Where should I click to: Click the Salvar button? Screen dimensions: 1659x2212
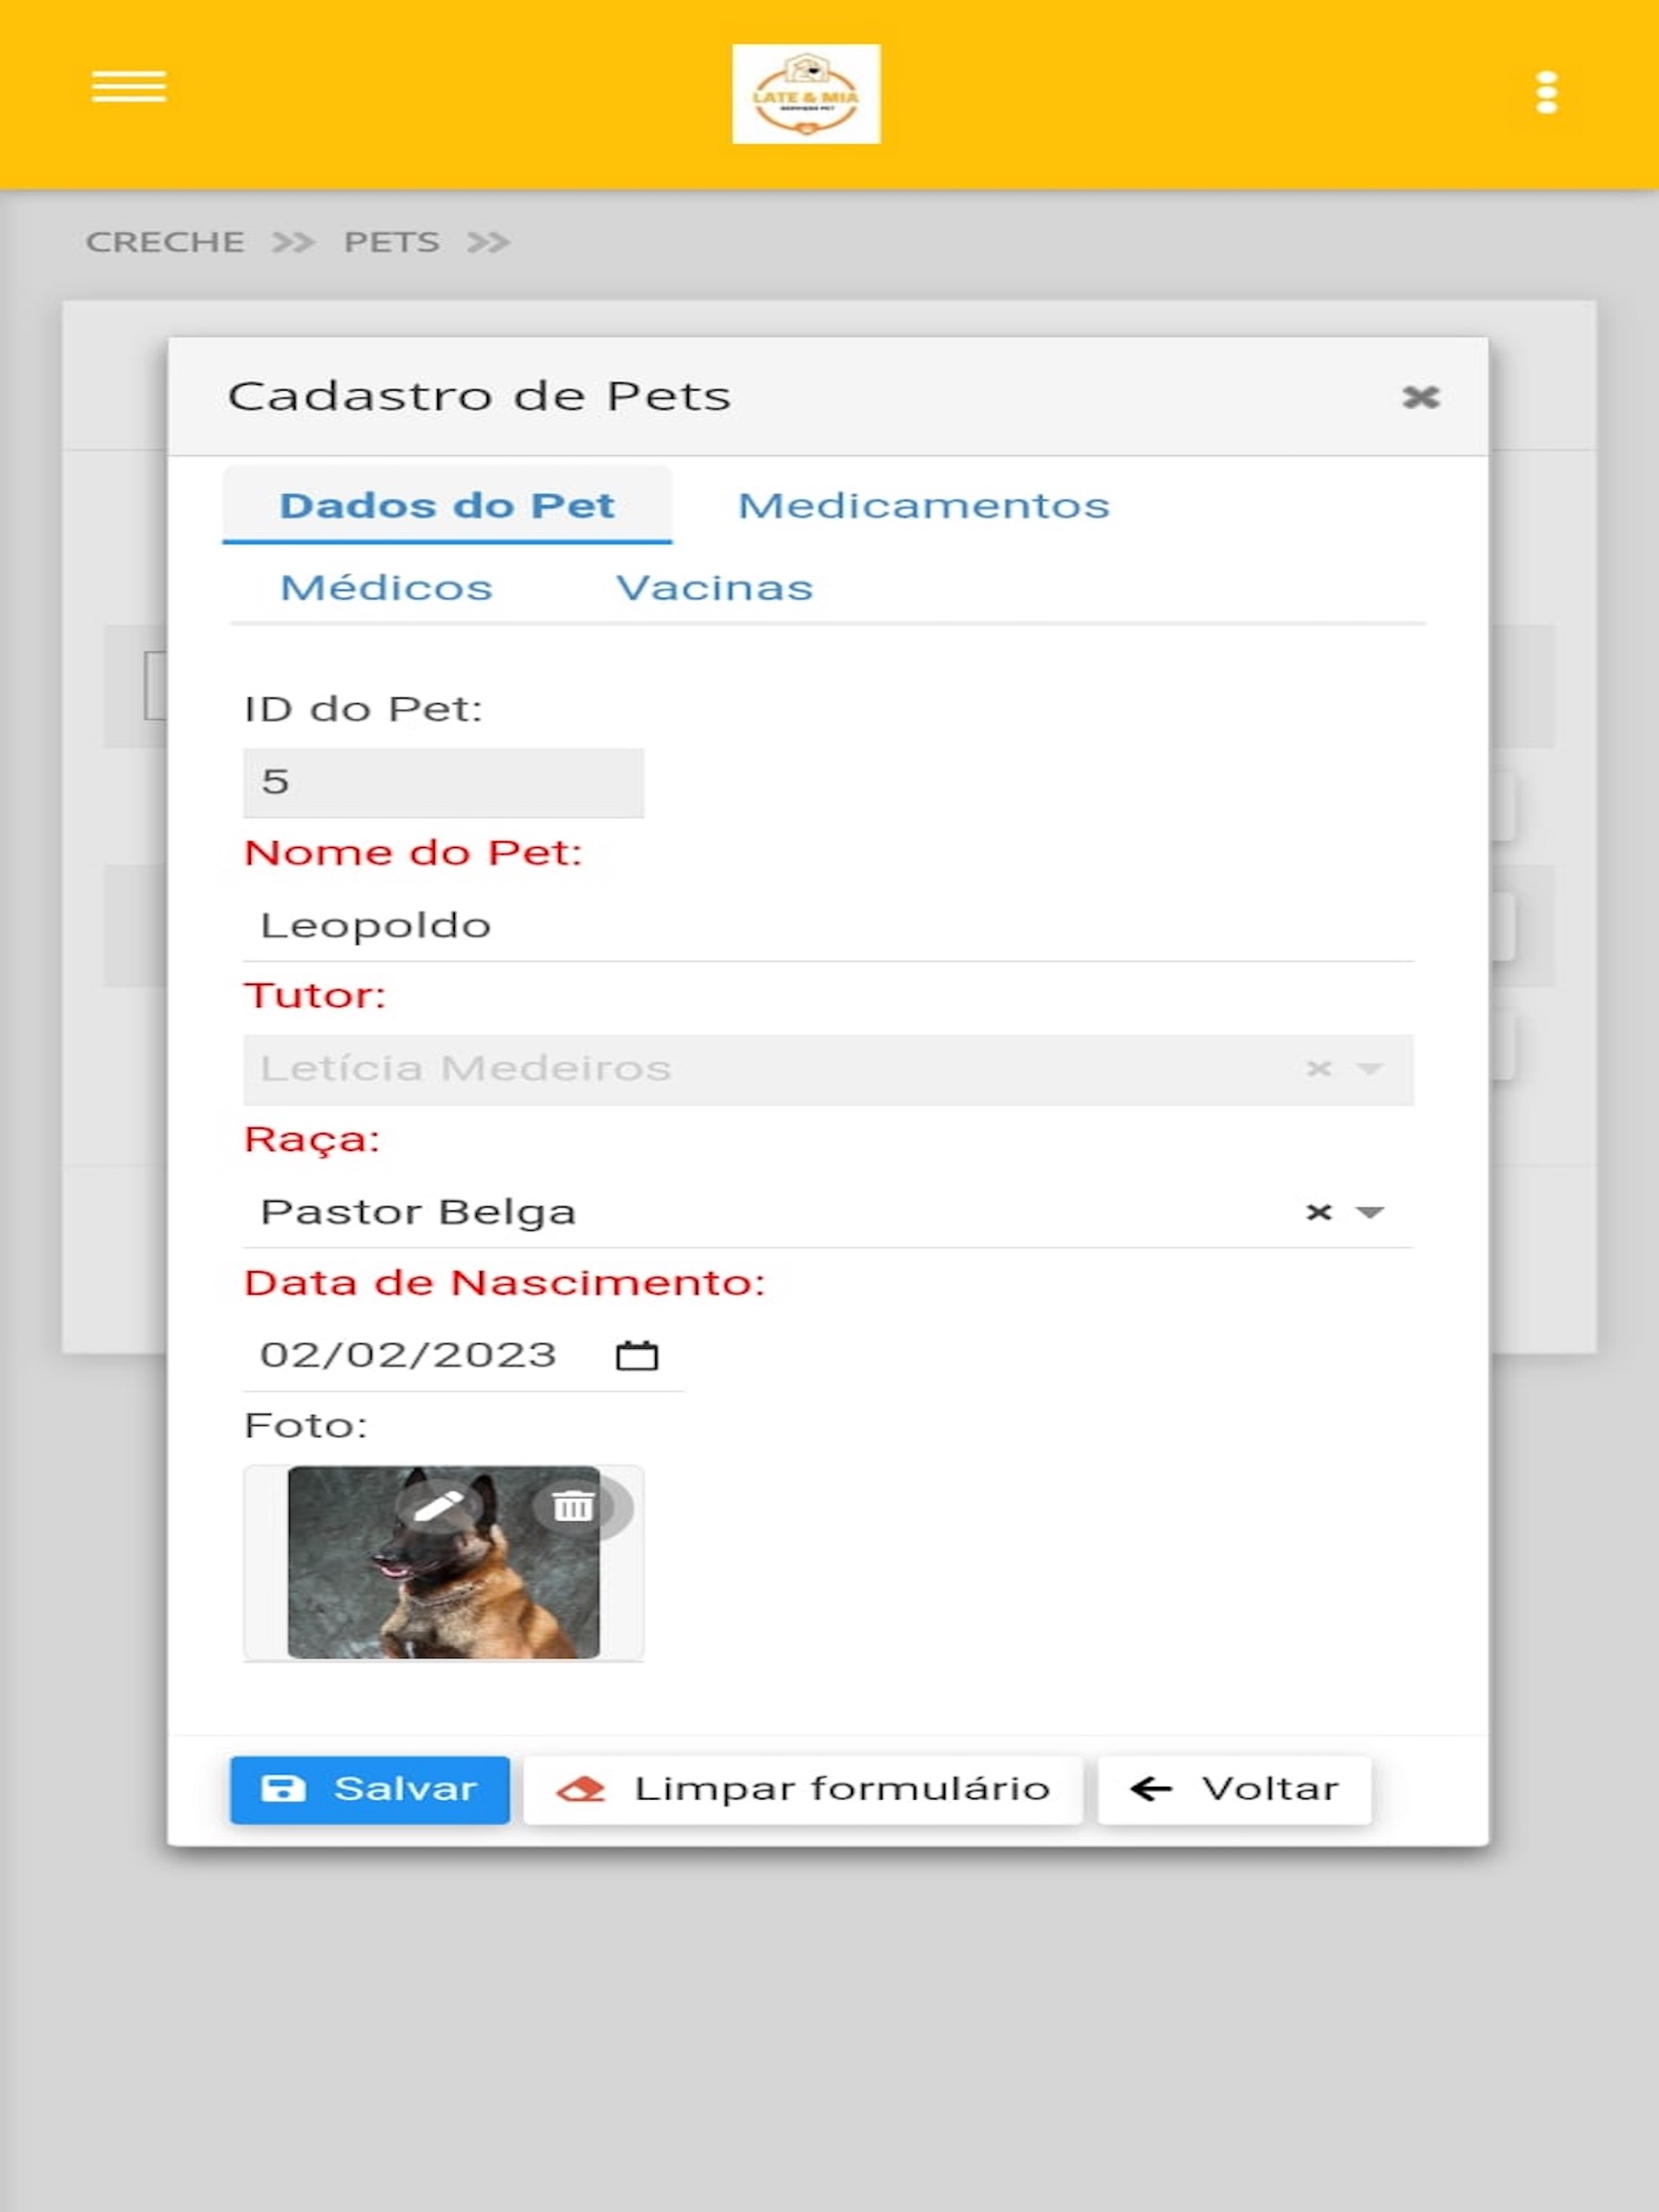[x=370, y=1789]
